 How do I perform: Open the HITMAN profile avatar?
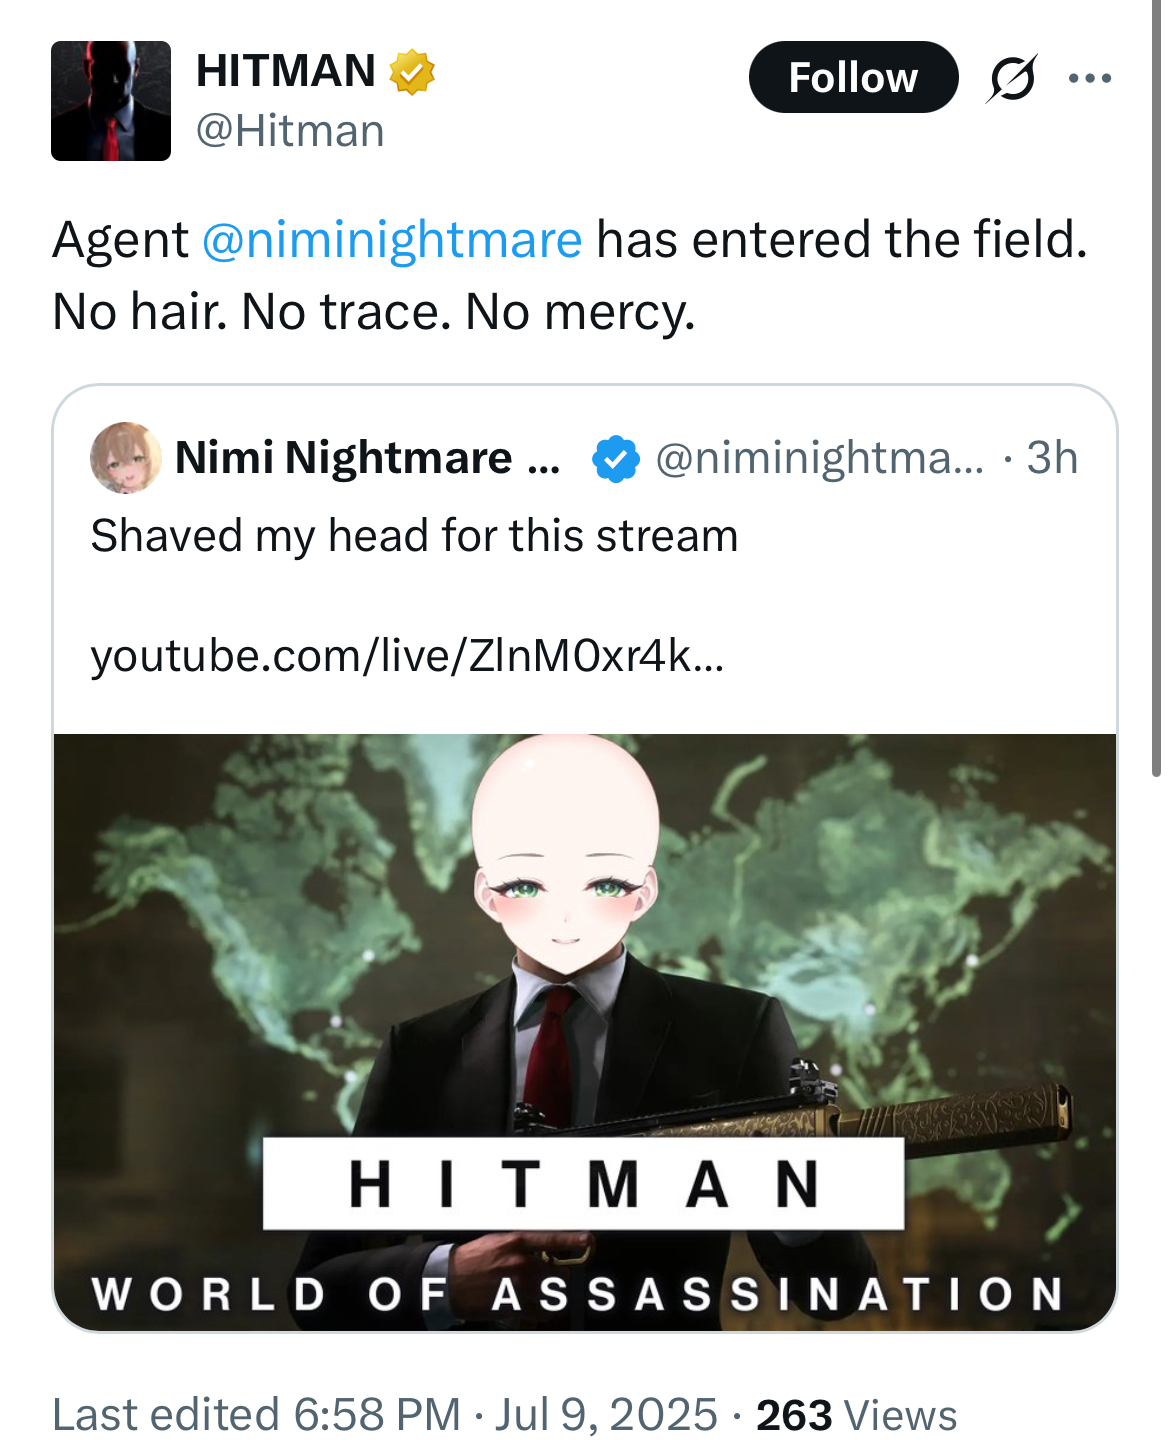[111, 101]
